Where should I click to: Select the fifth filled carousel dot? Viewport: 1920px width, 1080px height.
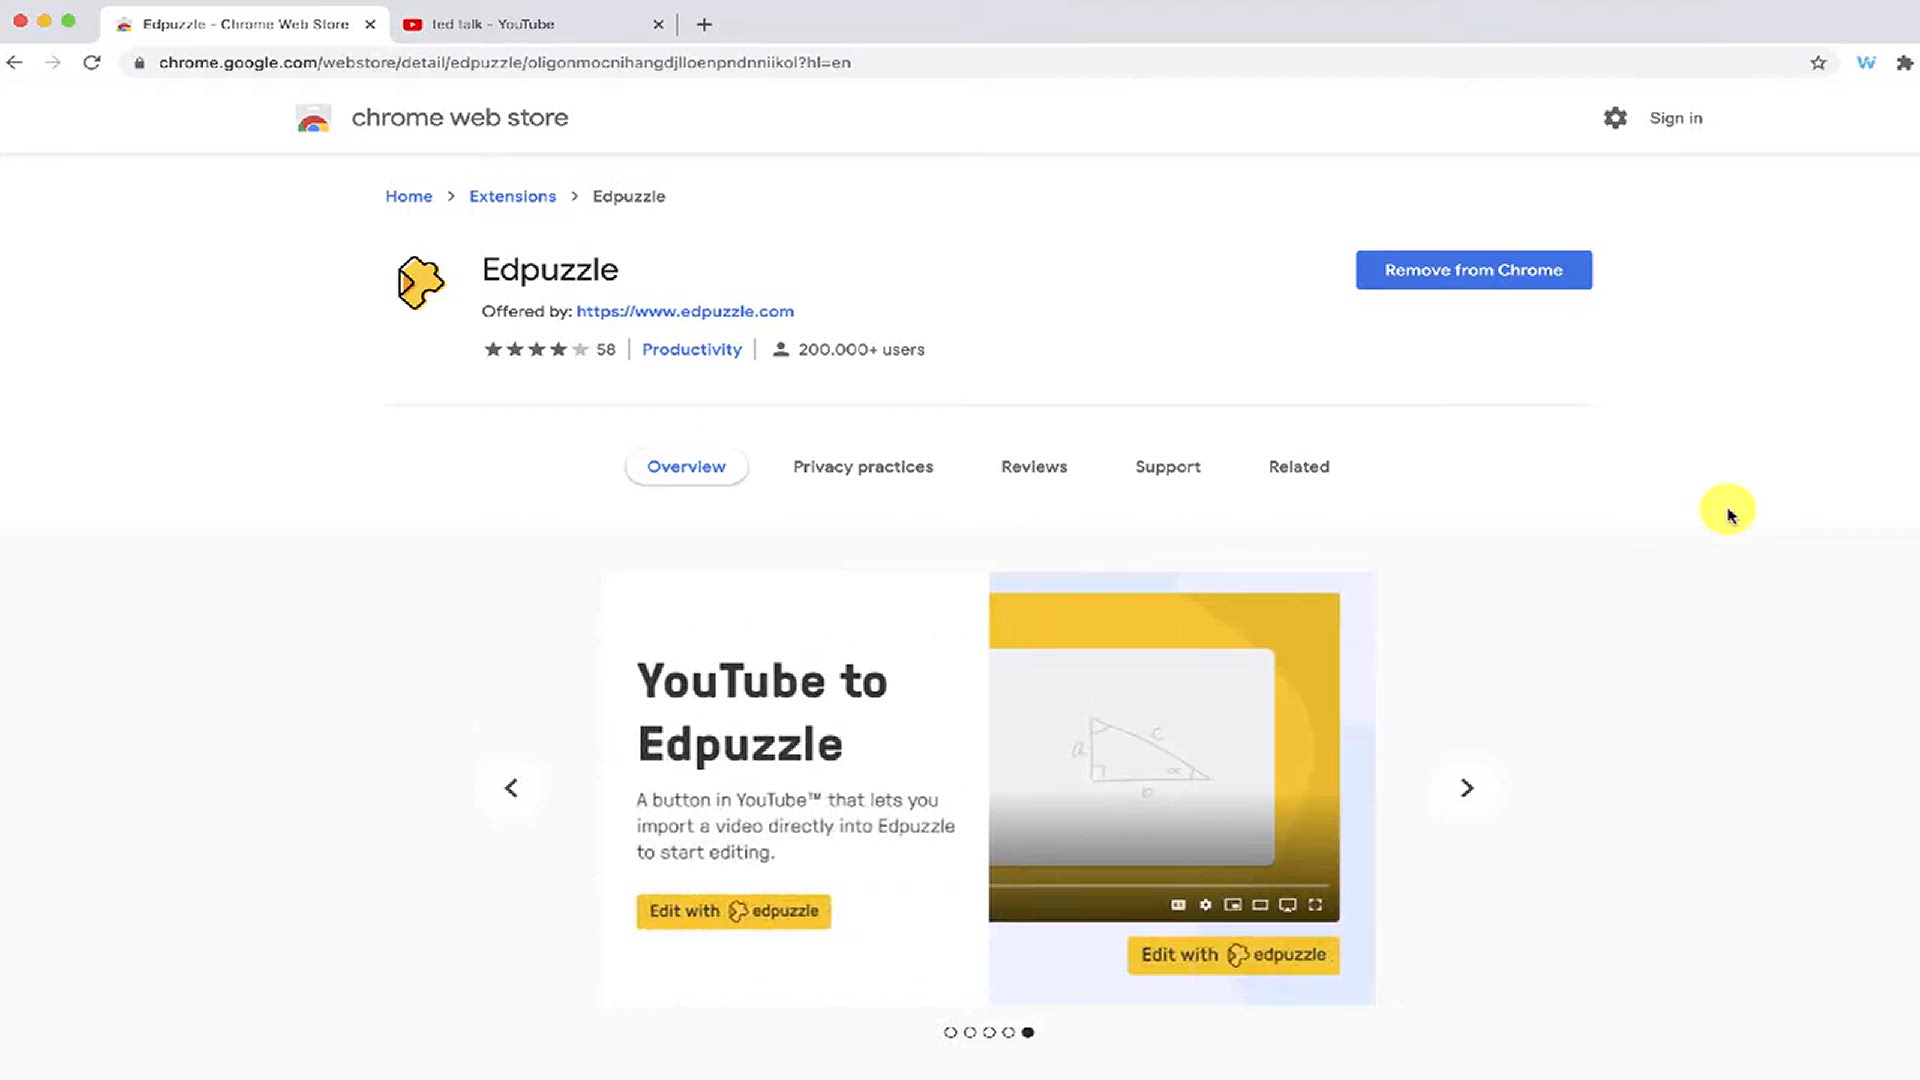point(1028,1032)
